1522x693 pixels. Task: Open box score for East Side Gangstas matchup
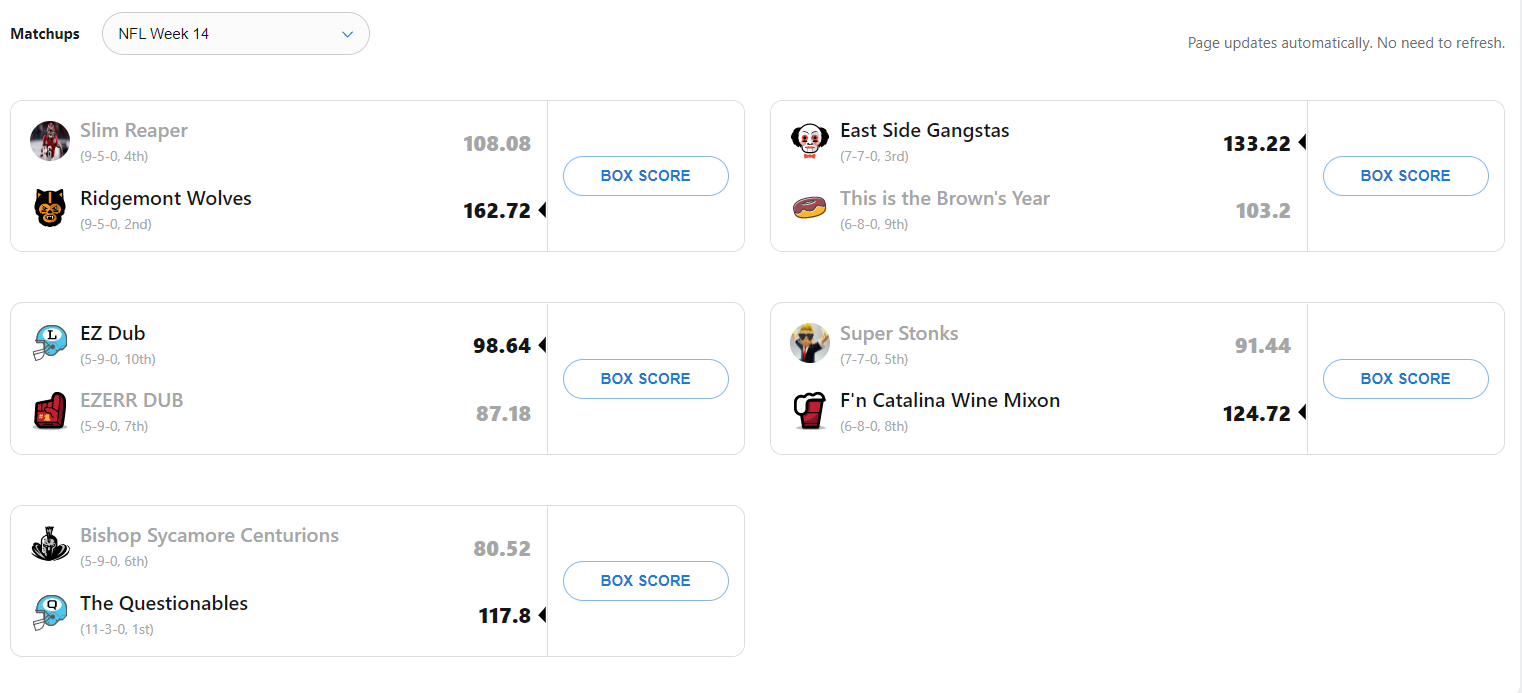coord(1405,176)
